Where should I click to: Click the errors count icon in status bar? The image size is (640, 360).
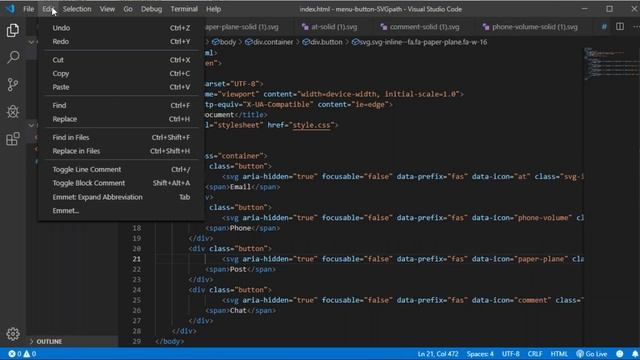point(15,354)
